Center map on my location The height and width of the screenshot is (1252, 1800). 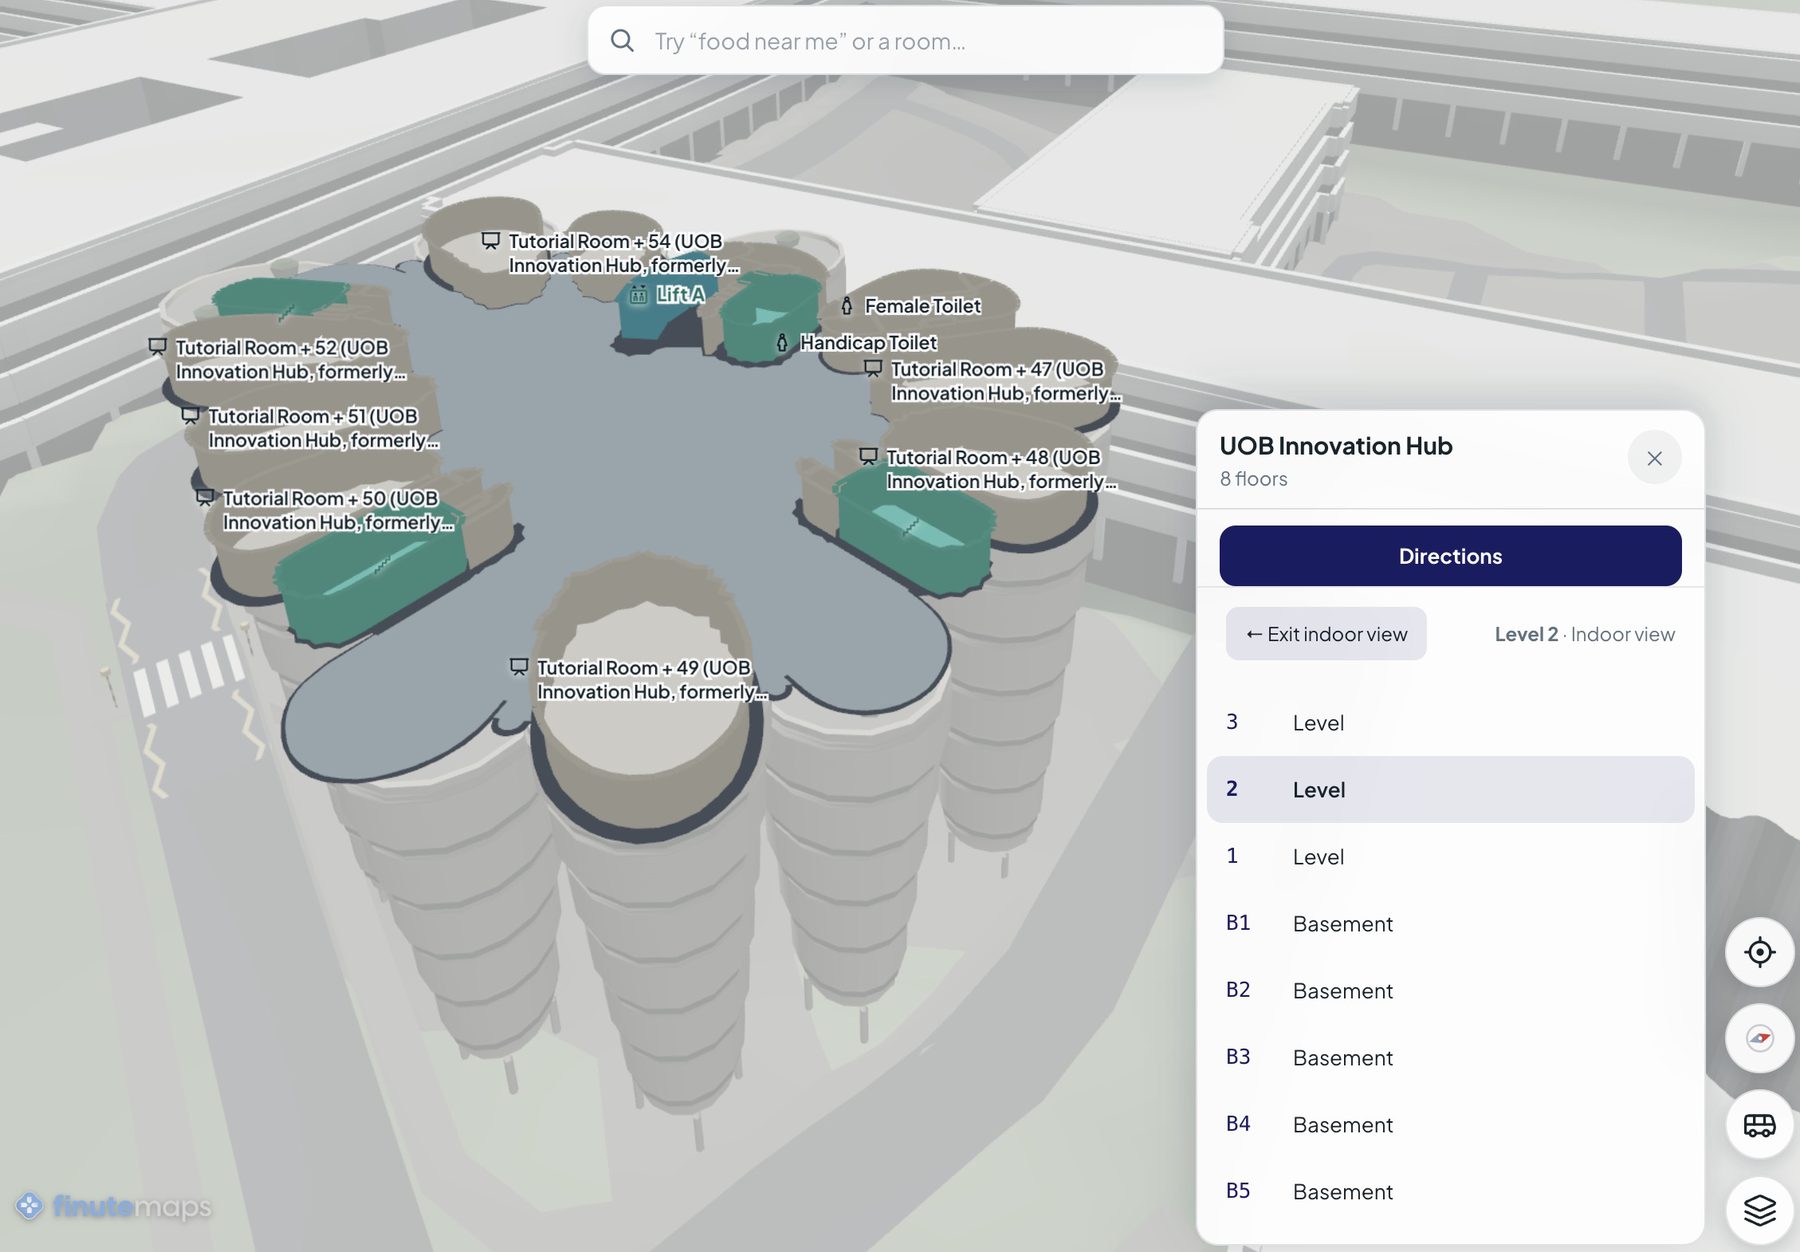(1759, 952)
